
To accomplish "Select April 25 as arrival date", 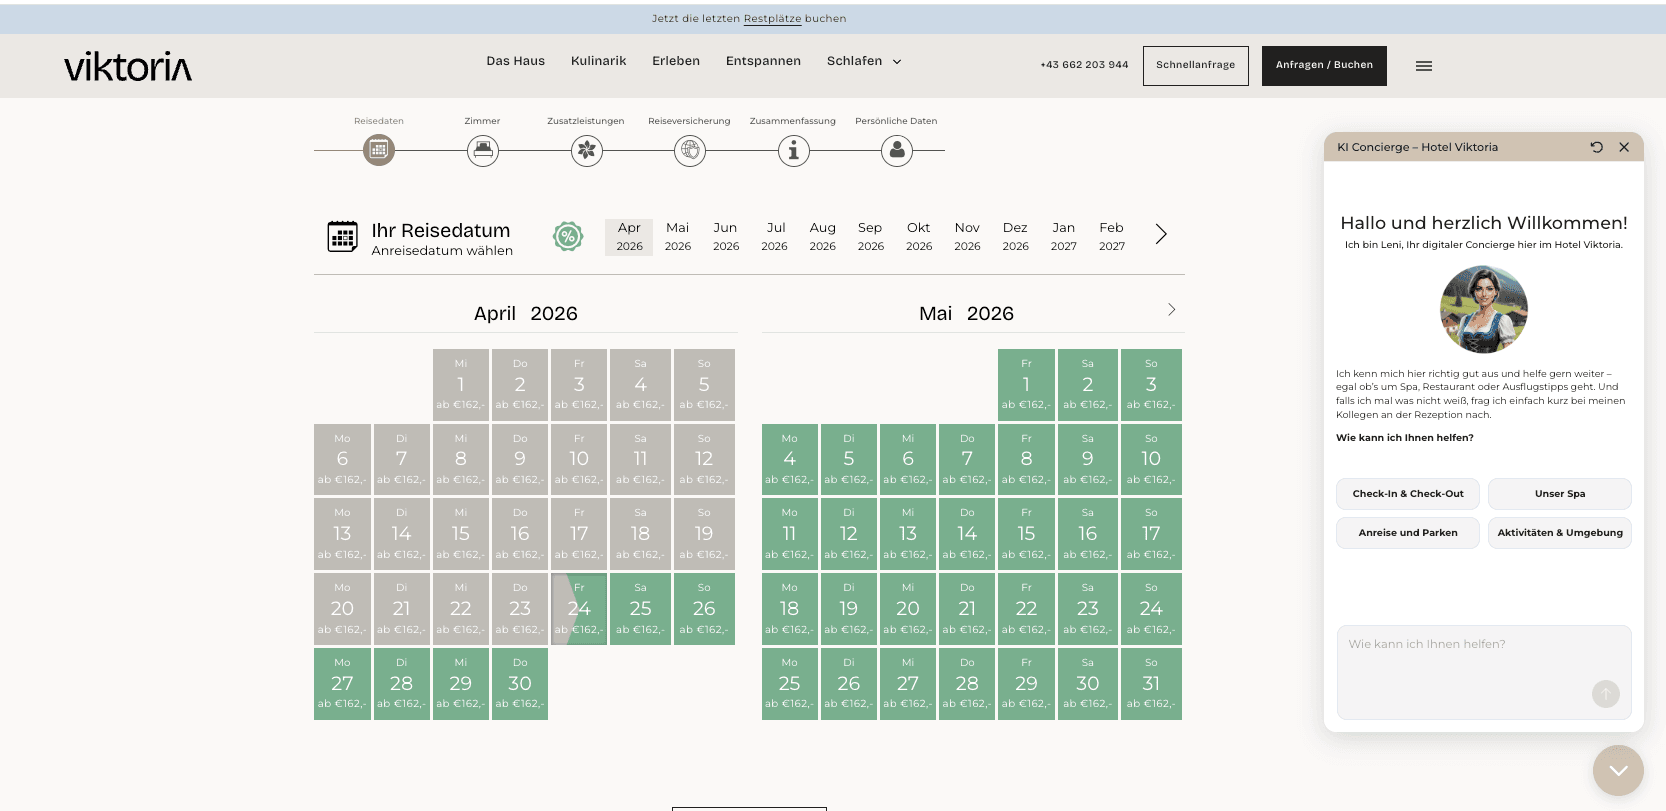I will 641,609.
